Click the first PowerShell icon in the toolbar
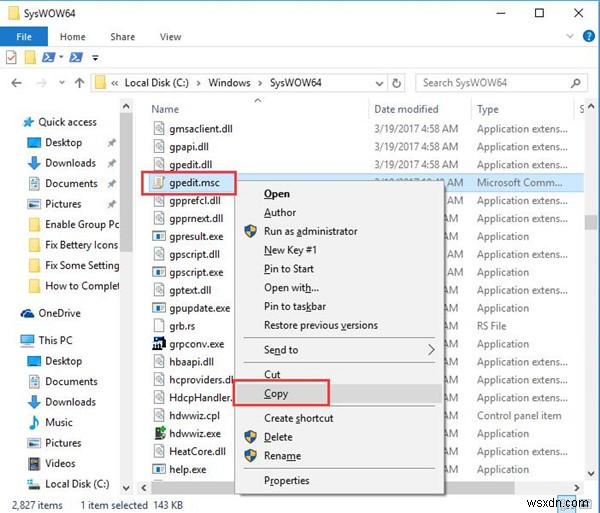This screenshot has height=513, width=600. (x=49, y=57)
